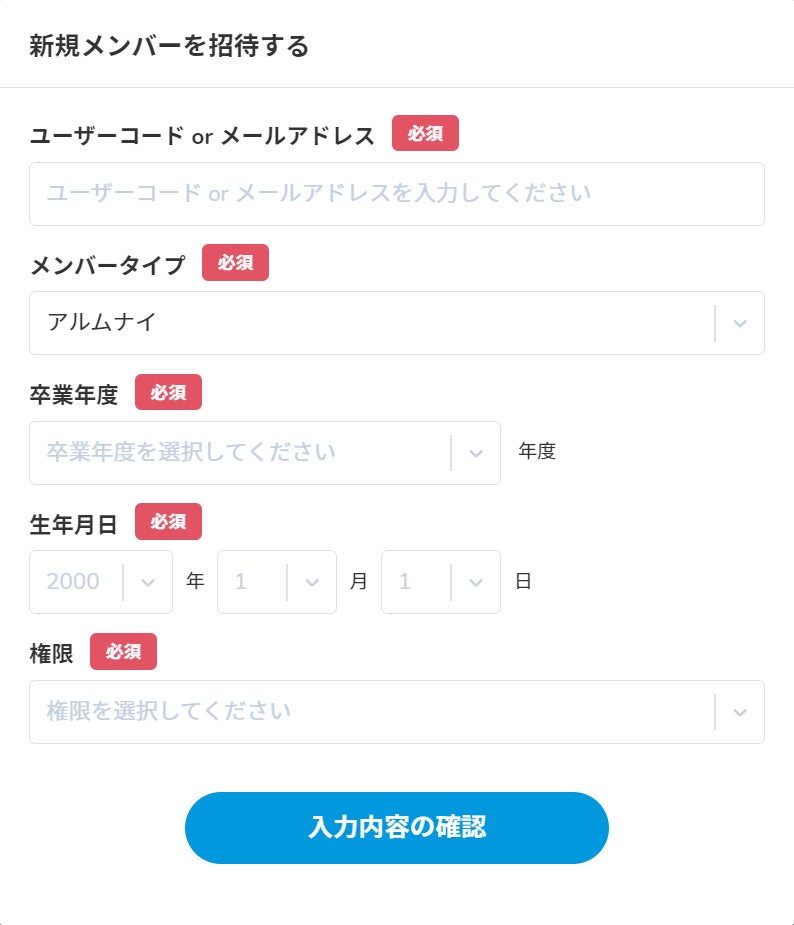The image size is (794, 925).
Task: Open the 権限 selection dropdown
Action: click(x=370, y=712)
